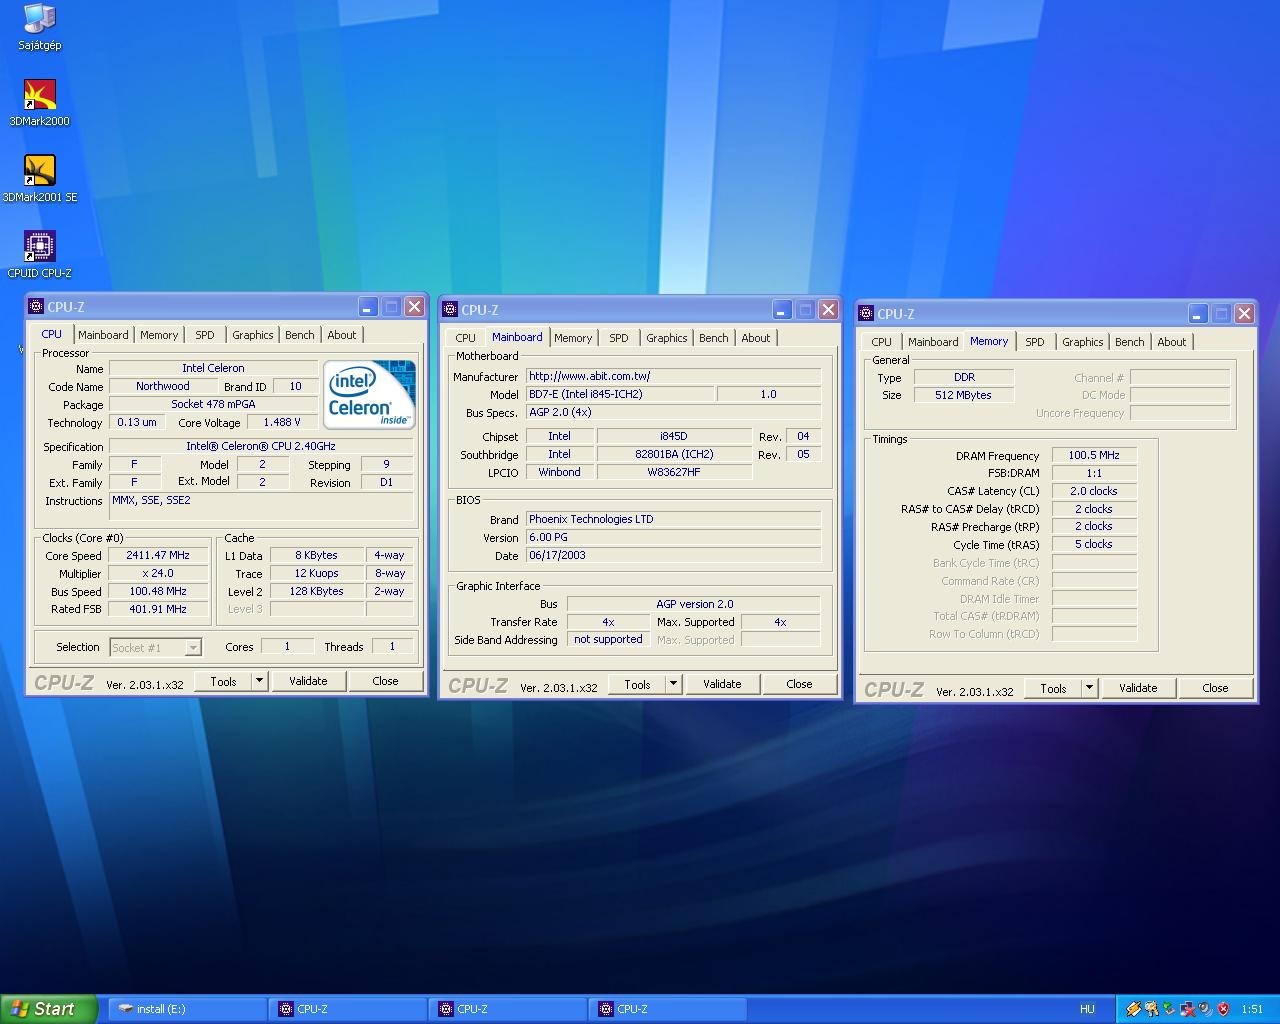Minimize the CPU-Z Mainboard window
1280x1024 pixels.
point(782,310)
